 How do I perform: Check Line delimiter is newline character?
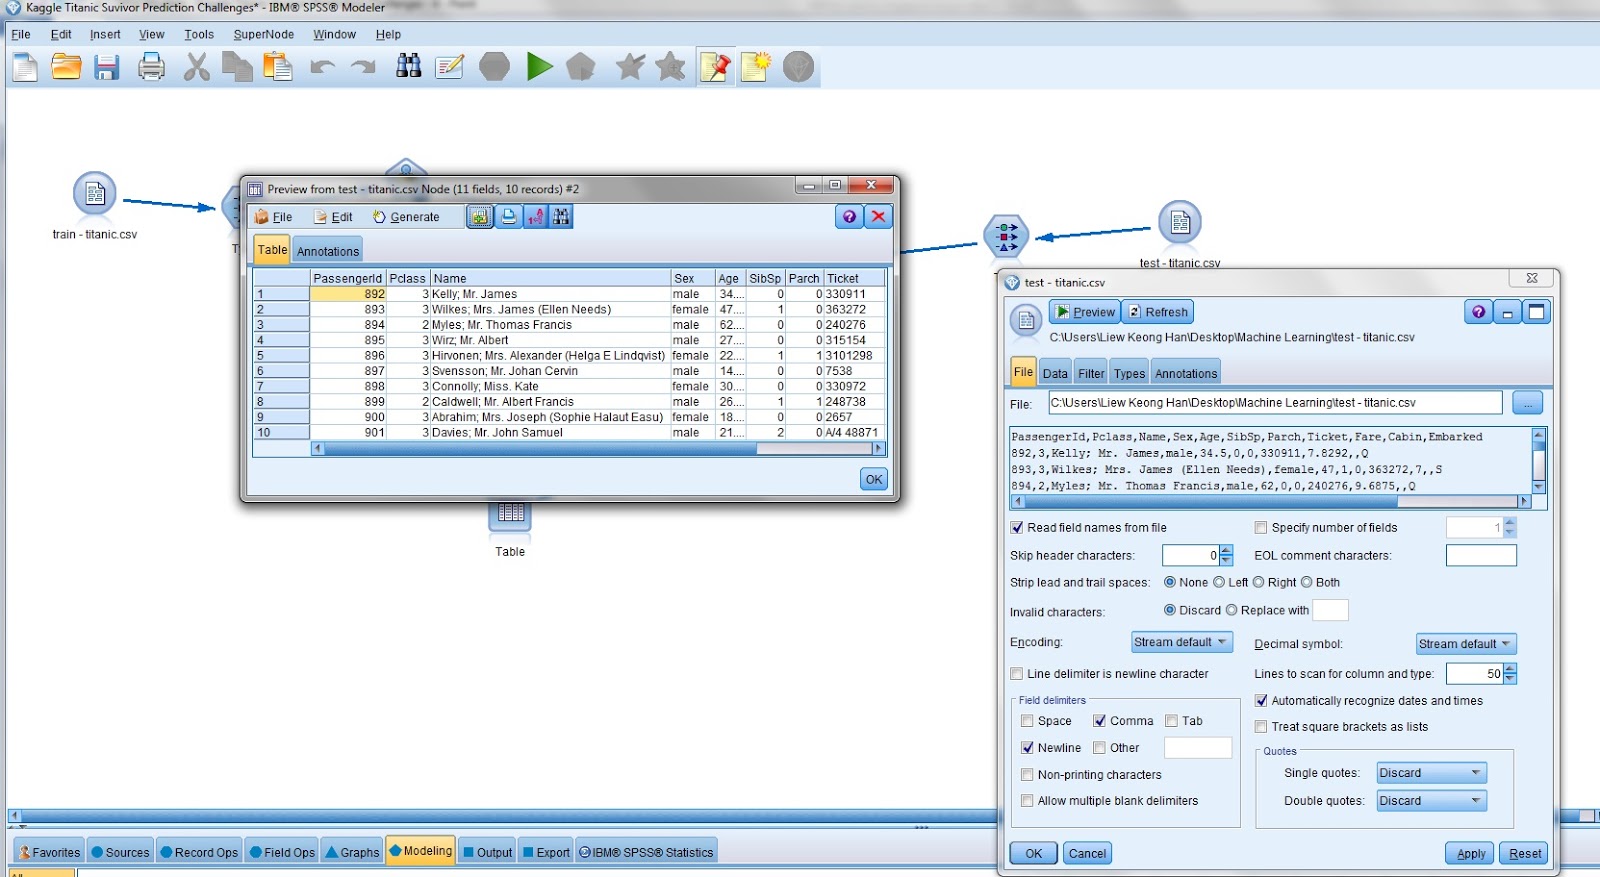tap(1017, 674)
